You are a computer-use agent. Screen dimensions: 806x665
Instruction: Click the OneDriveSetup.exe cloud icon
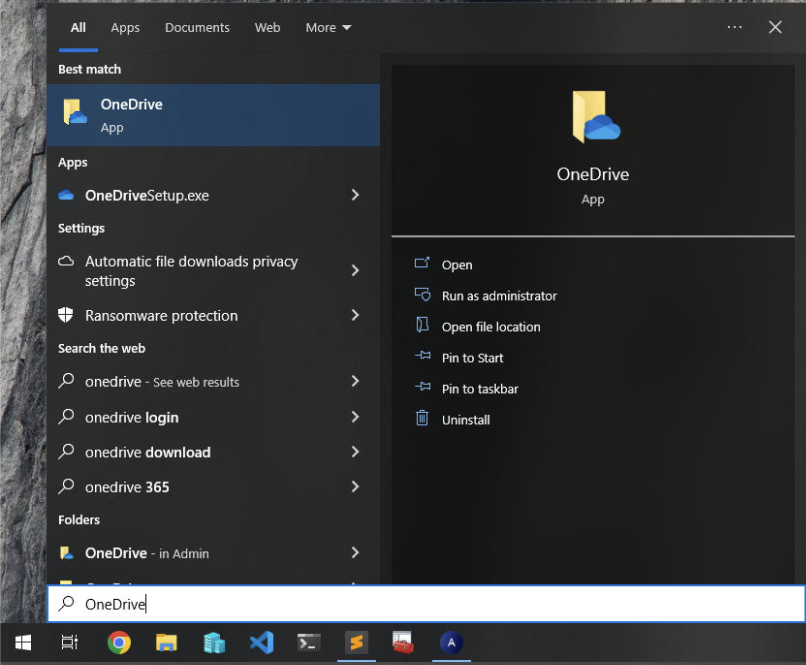[66, 195]
